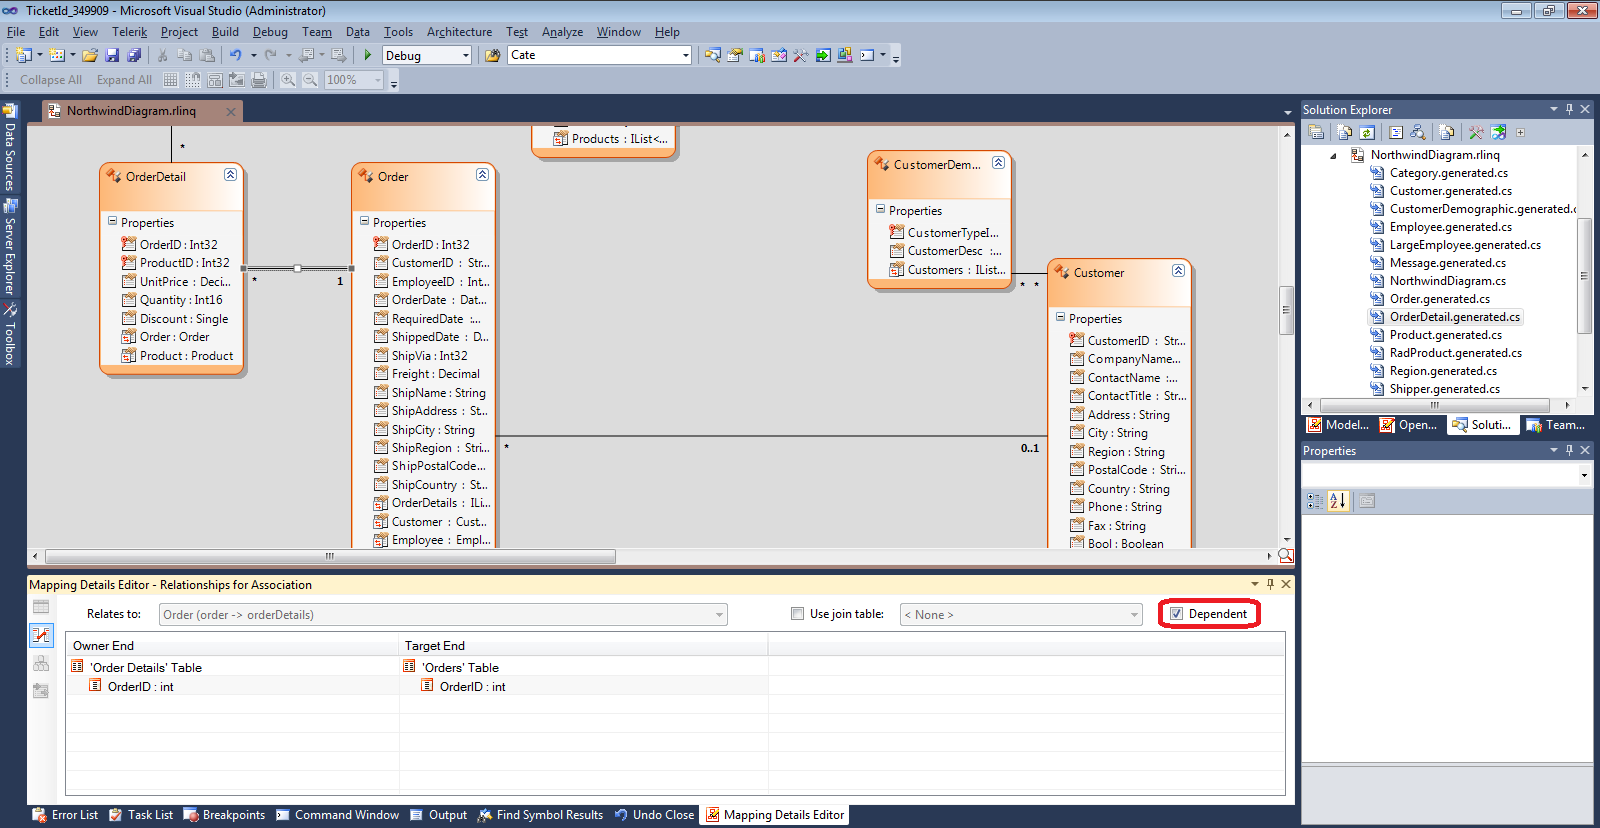
Task: Click the Undo arrow in the toolbar
Action: (236, 55)
